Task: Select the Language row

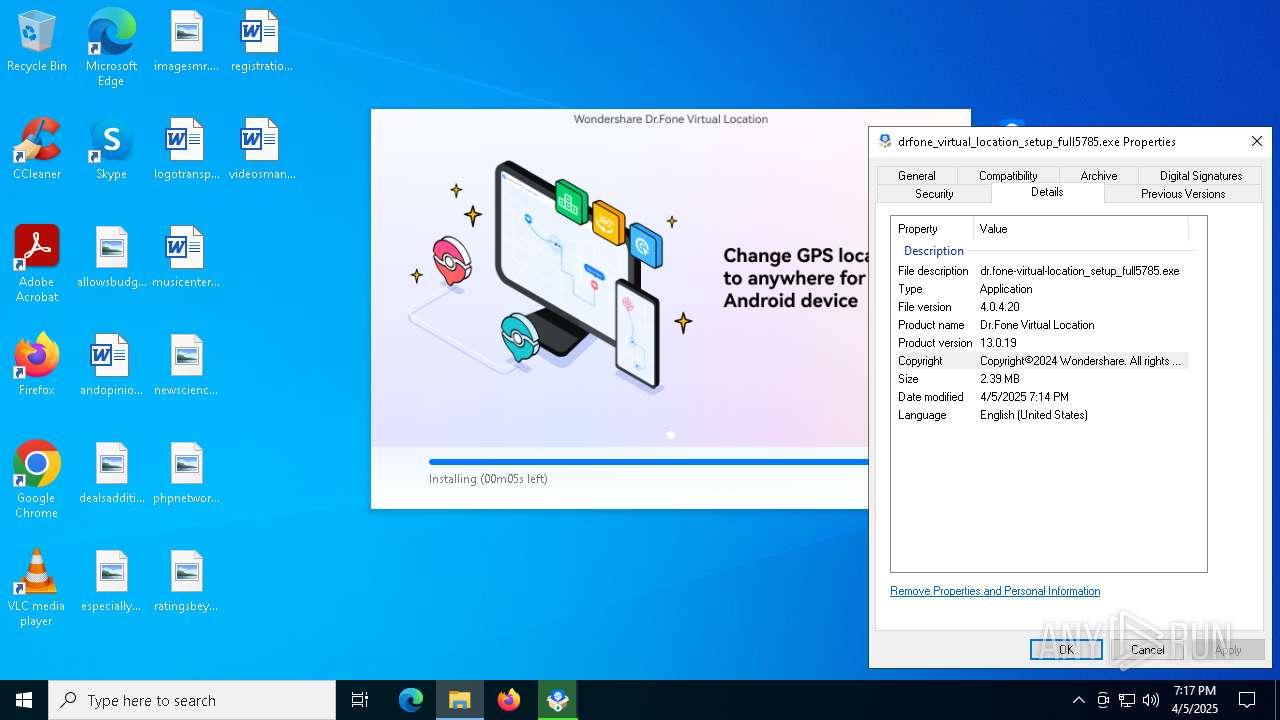Action: 1040,415
